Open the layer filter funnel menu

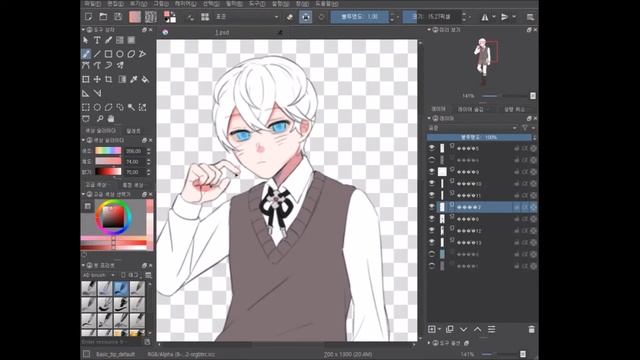(525, 128)
